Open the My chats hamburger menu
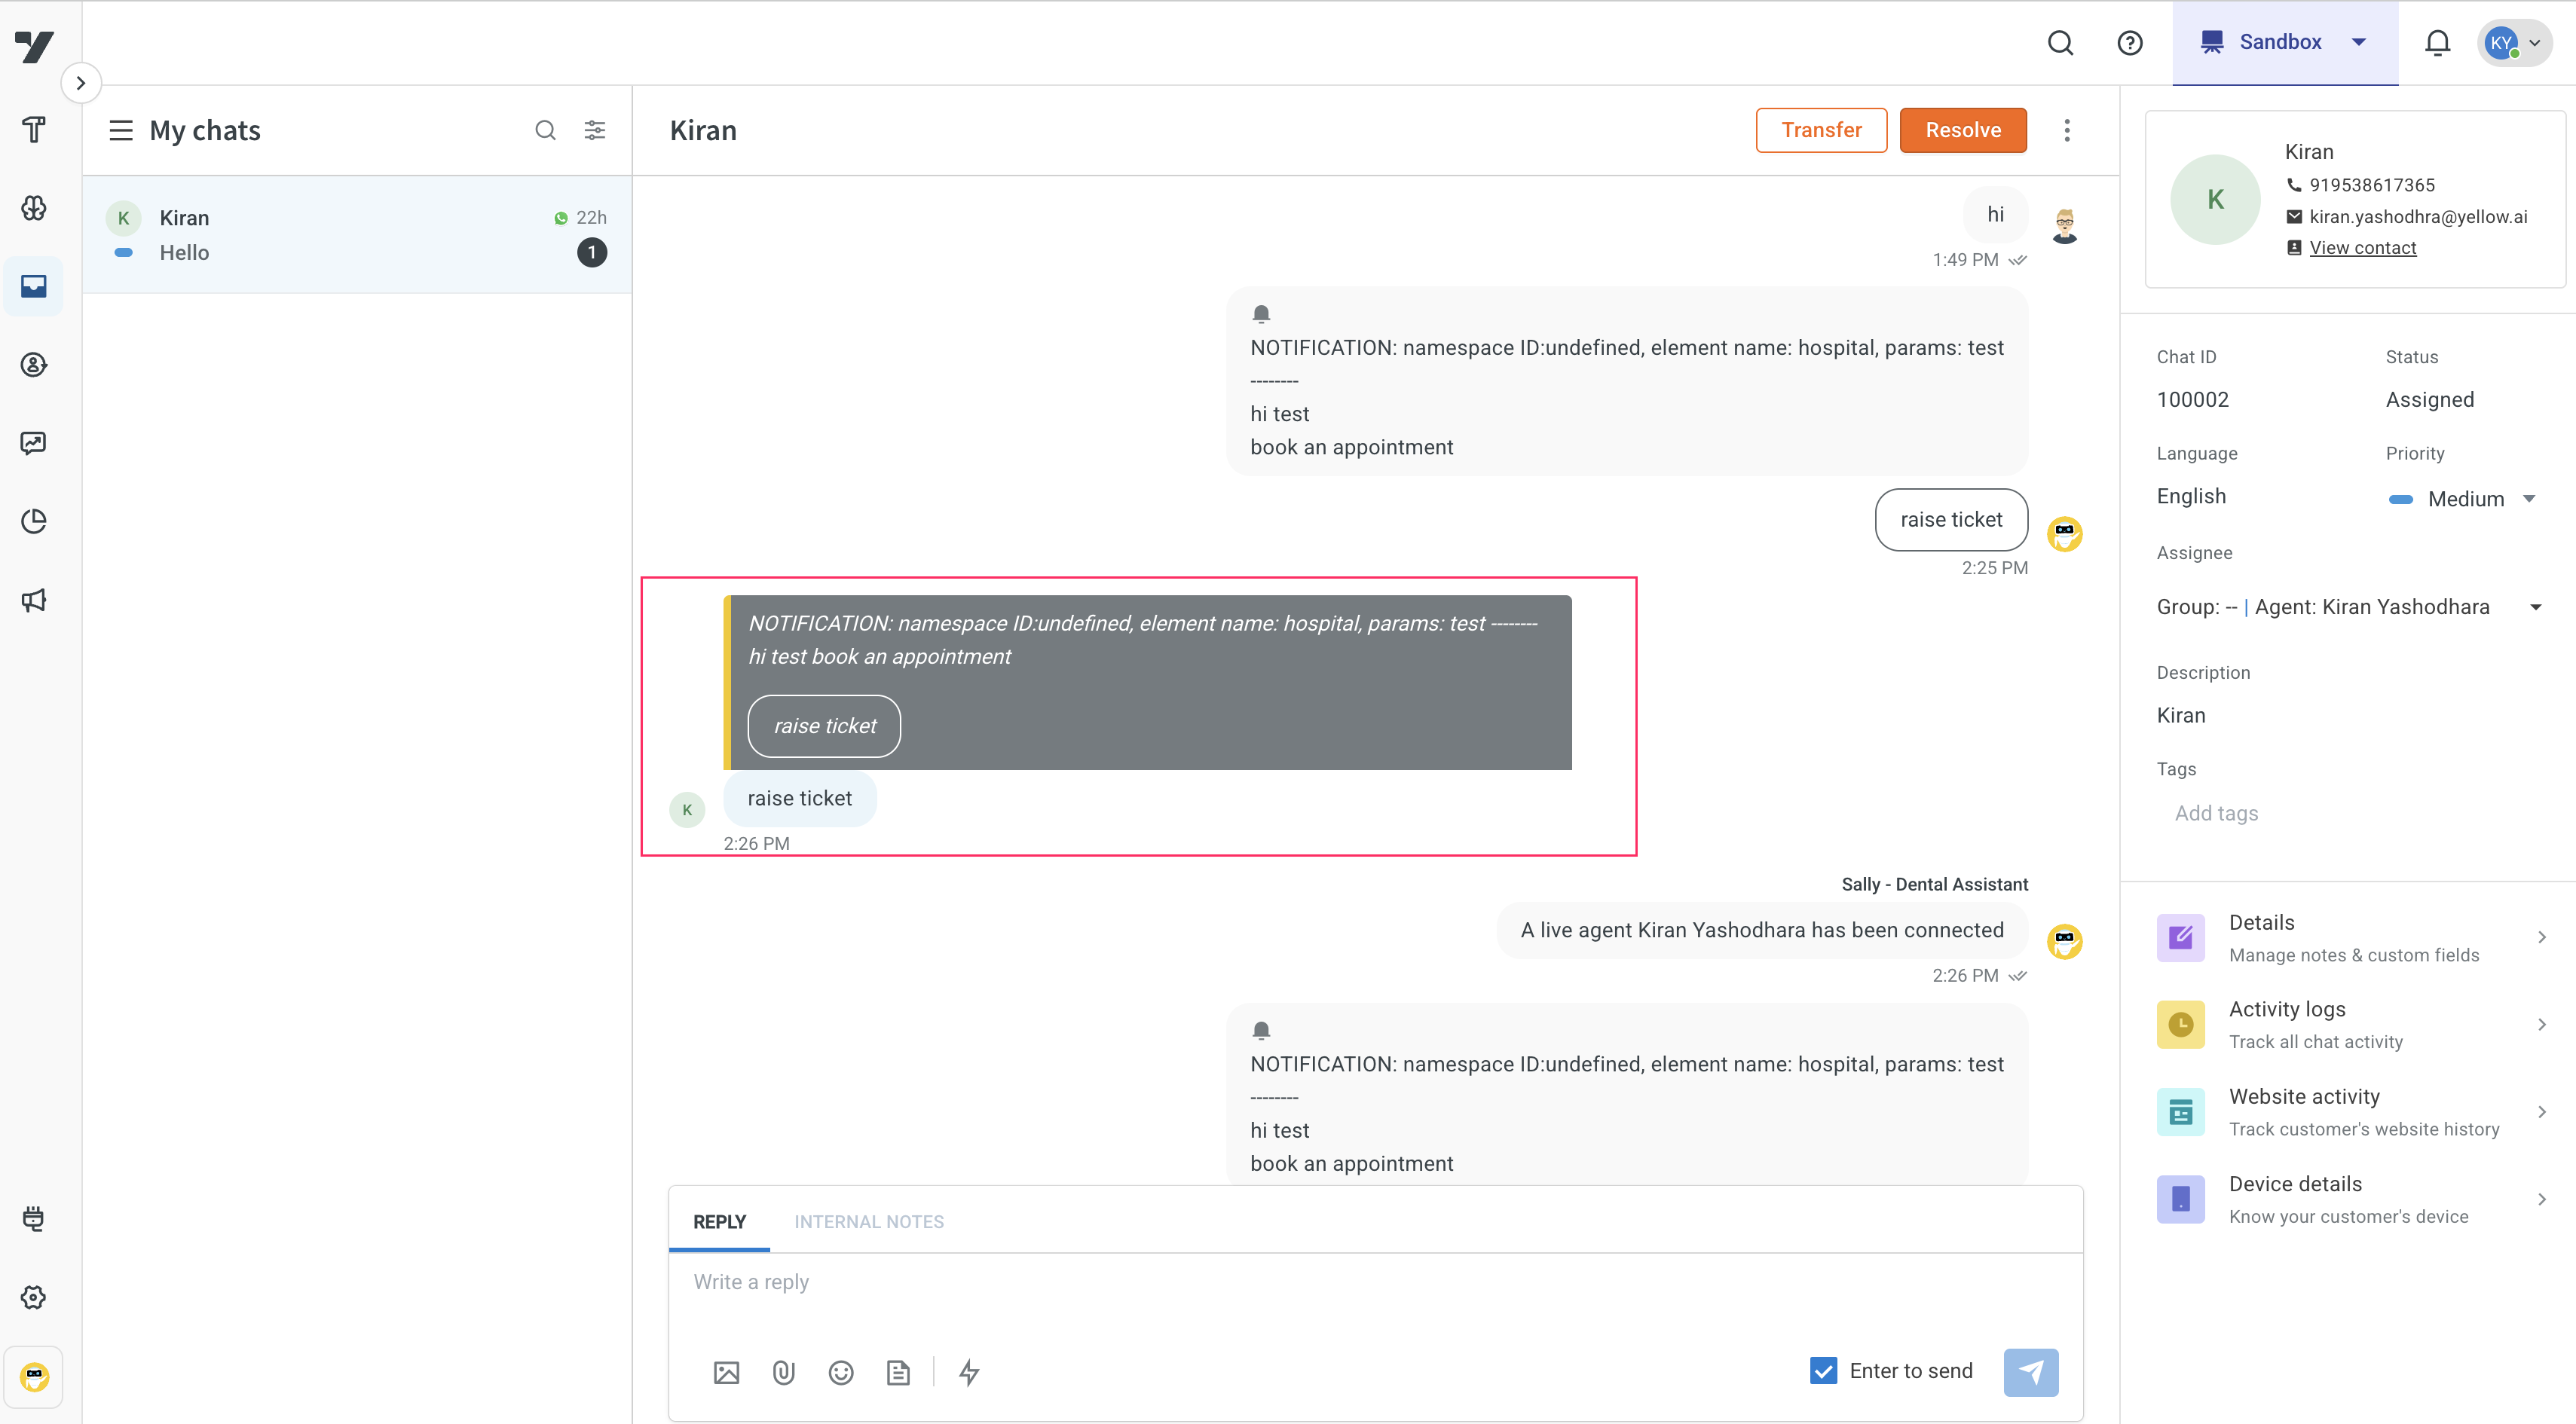 point(121,131)
